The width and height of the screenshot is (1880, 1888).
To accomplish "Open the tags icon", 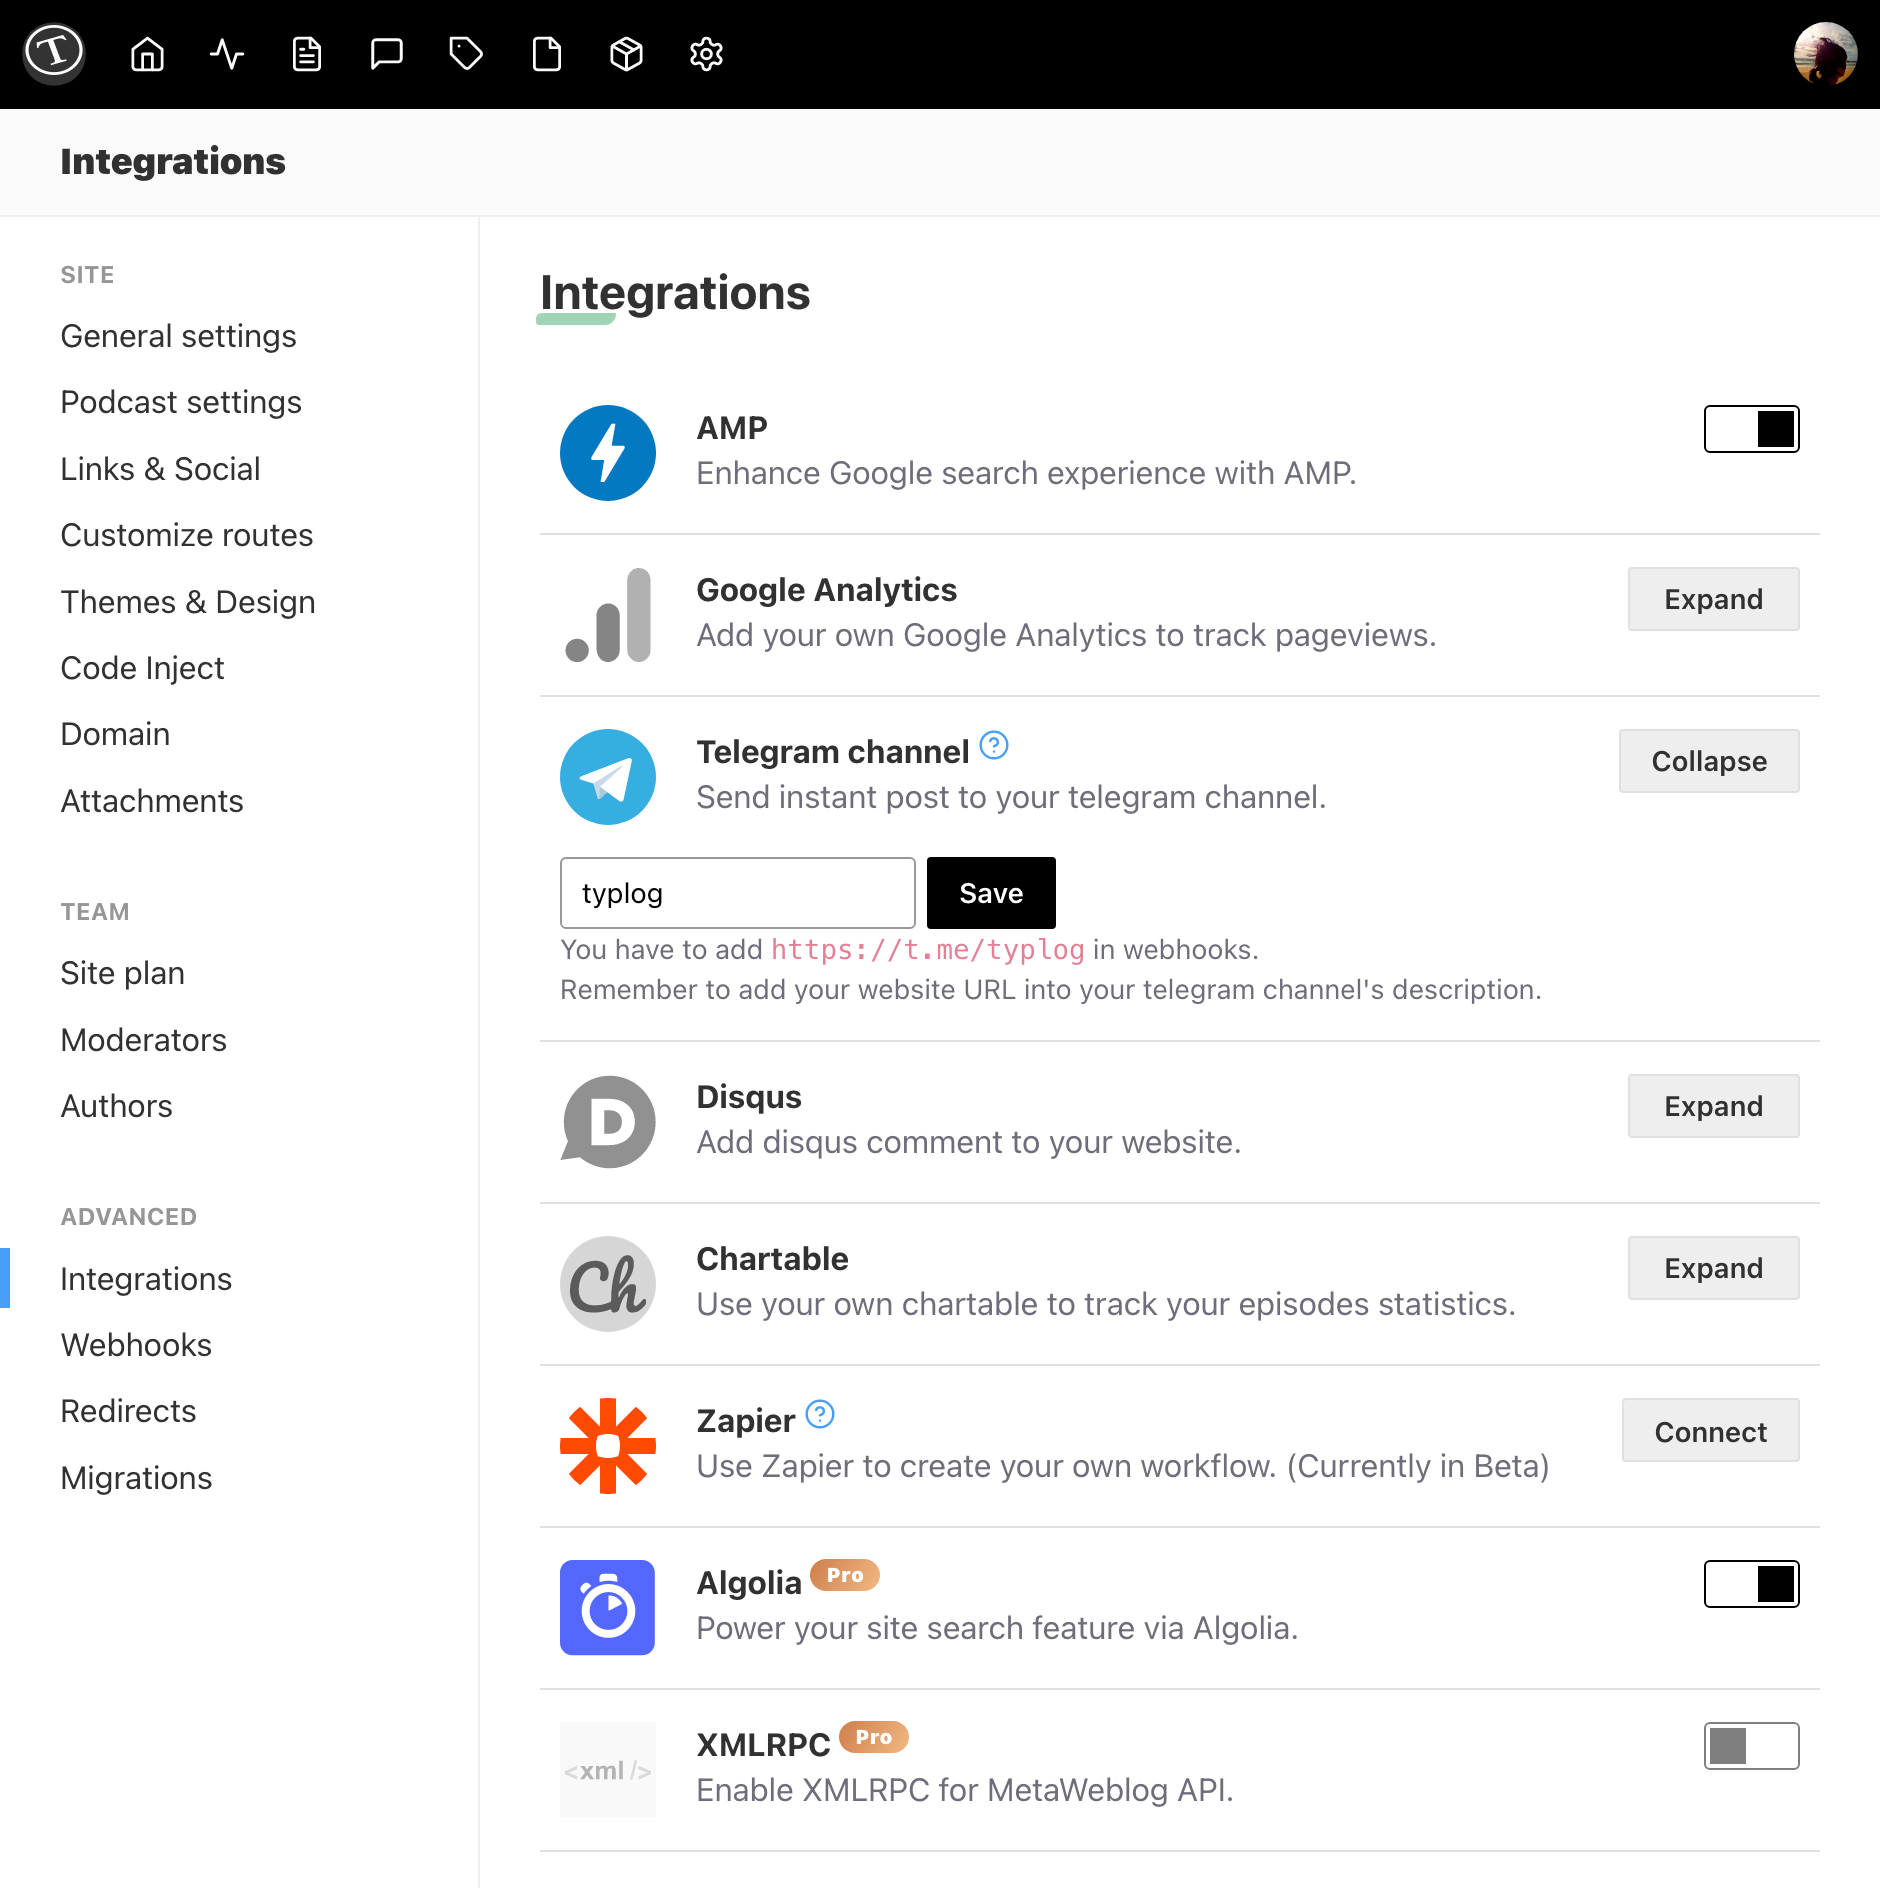I will pyautogui.click(x=467, y=54).
